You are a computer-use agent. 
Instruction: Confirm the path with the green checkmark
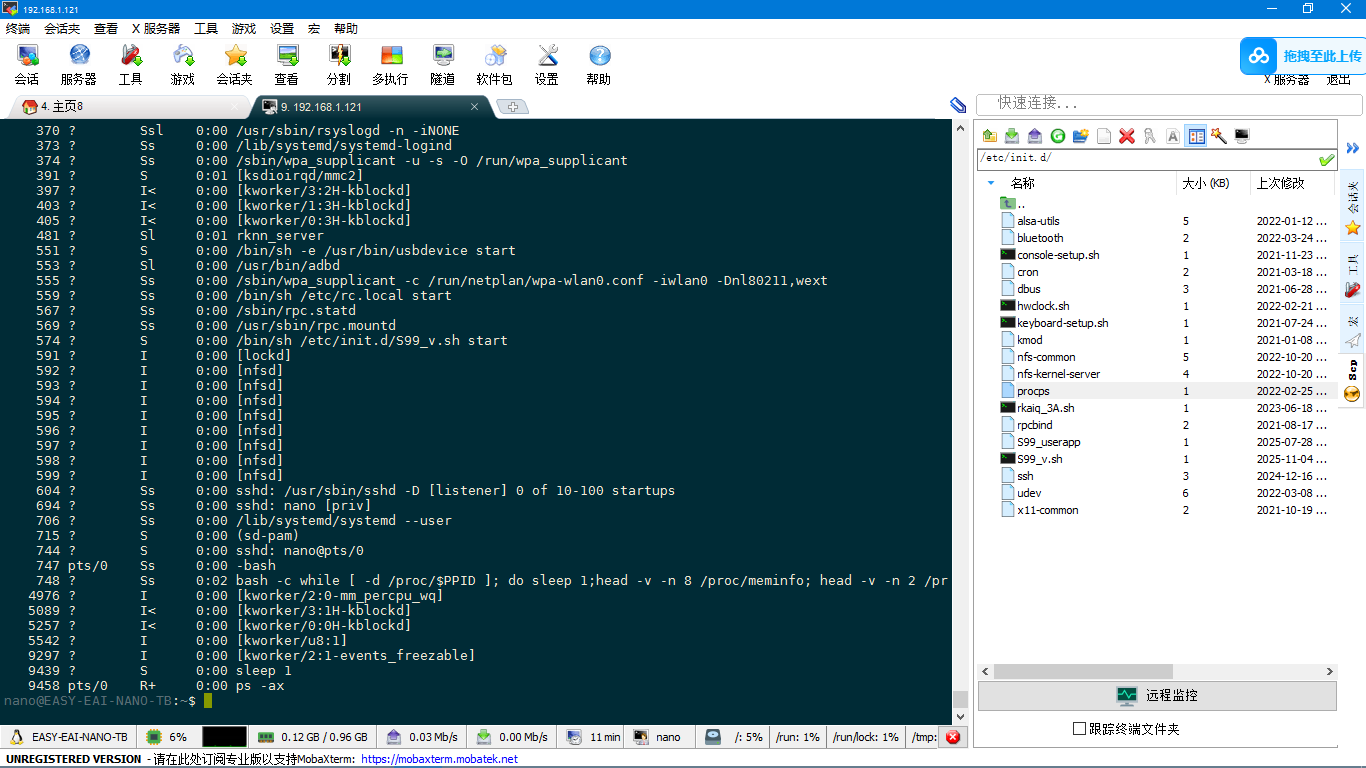coord(1326,160)
